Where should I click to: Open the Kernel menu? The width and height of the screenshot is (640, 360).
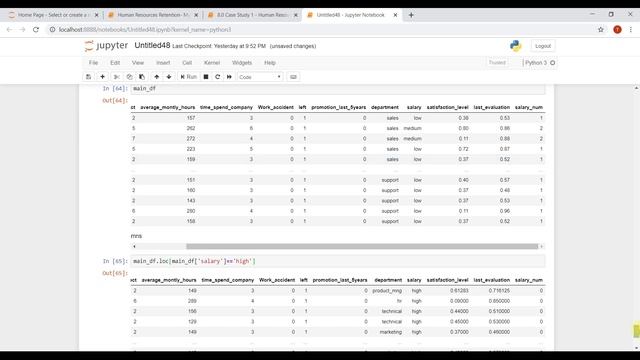[212, 63]
